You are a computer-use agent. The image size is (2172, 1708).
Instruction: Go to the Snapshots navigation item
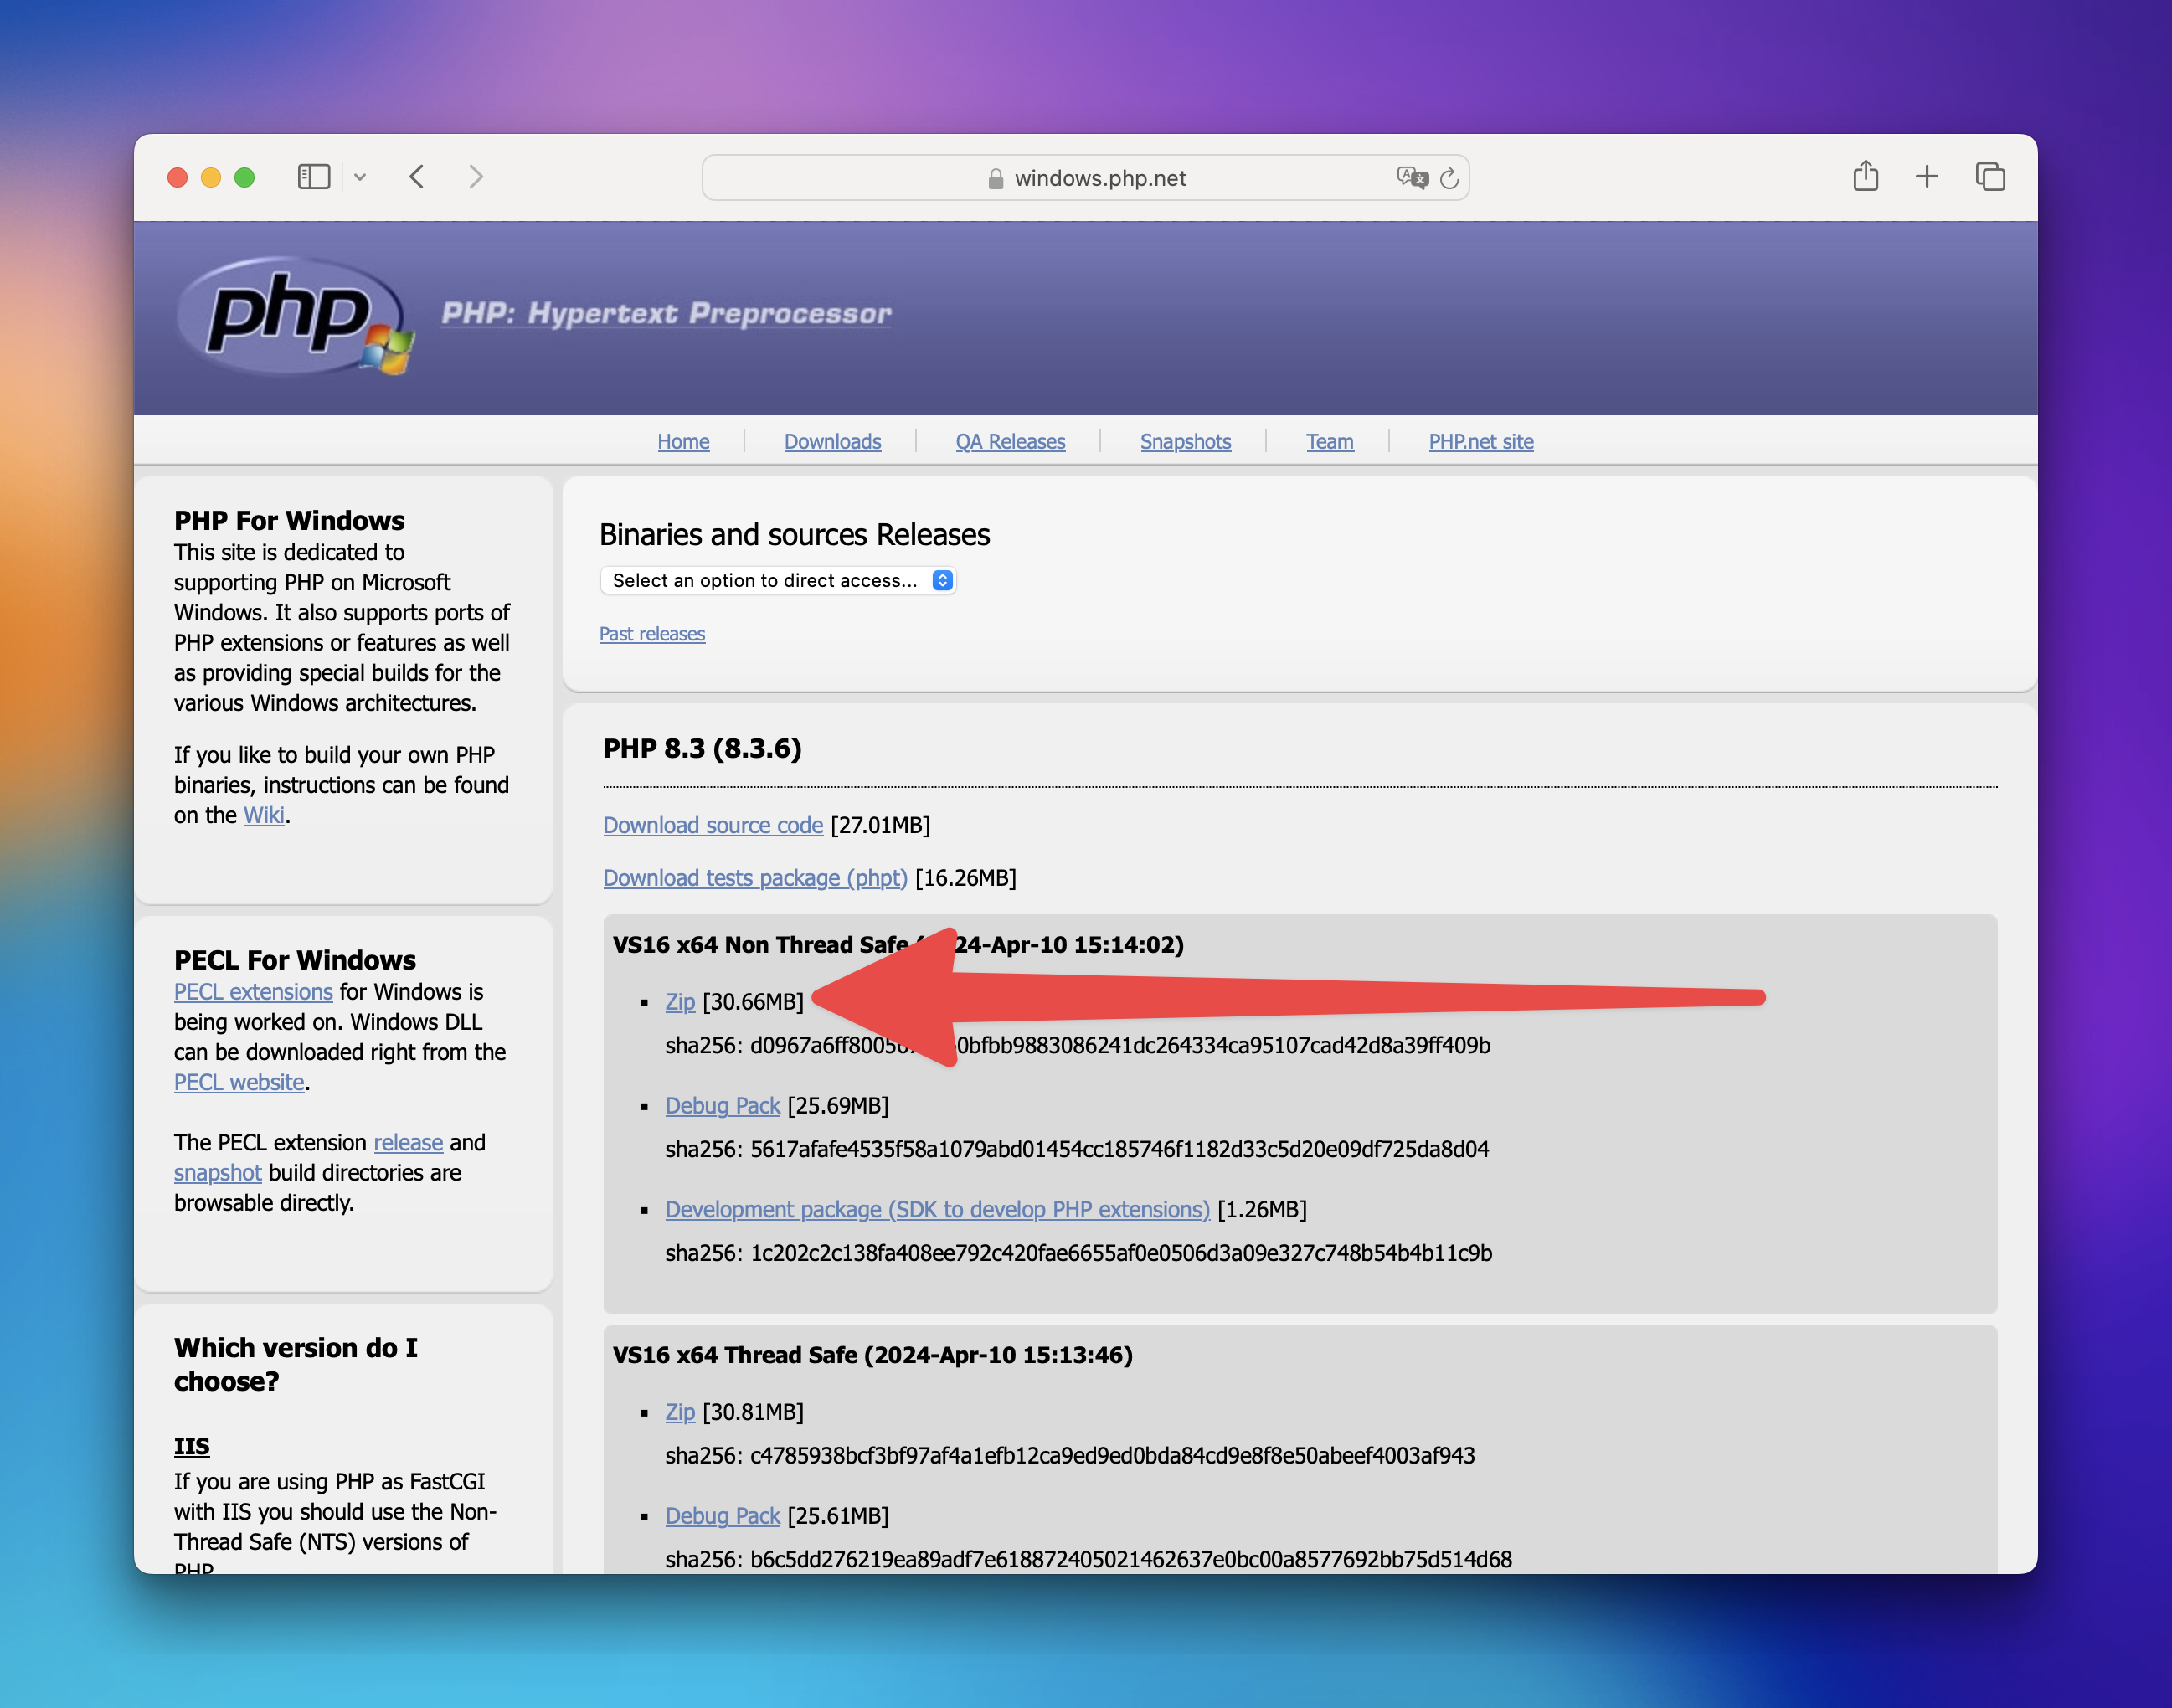tap(1185, 441)
